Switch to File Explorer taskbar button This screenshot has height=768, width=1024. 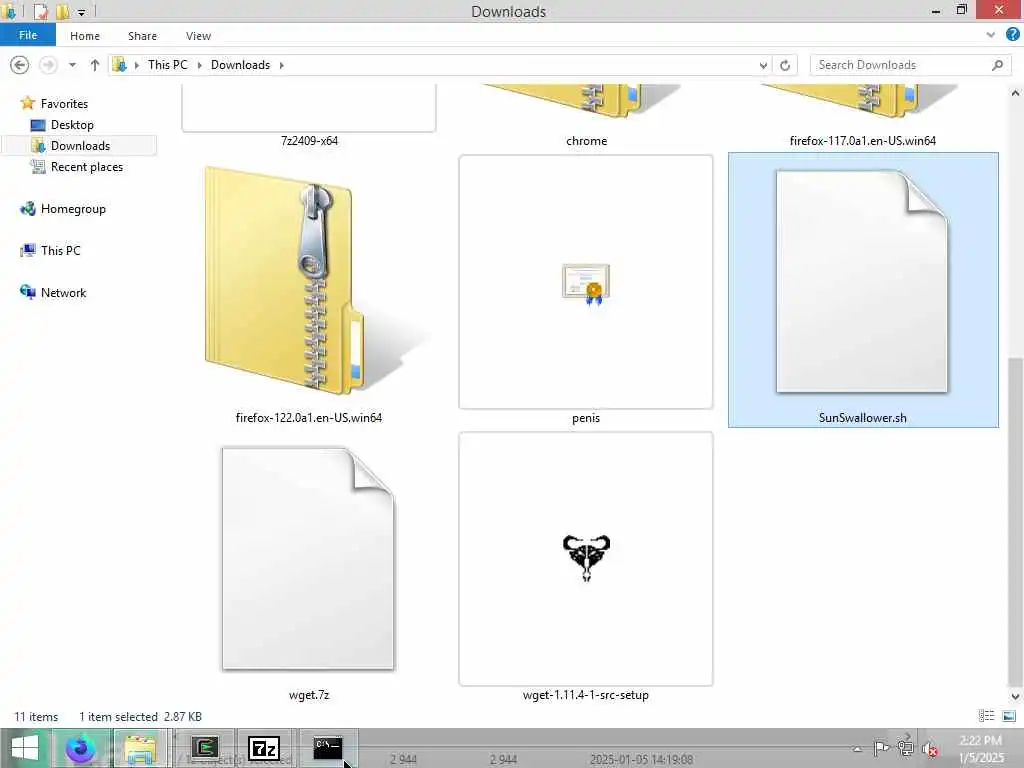point(140,748)
